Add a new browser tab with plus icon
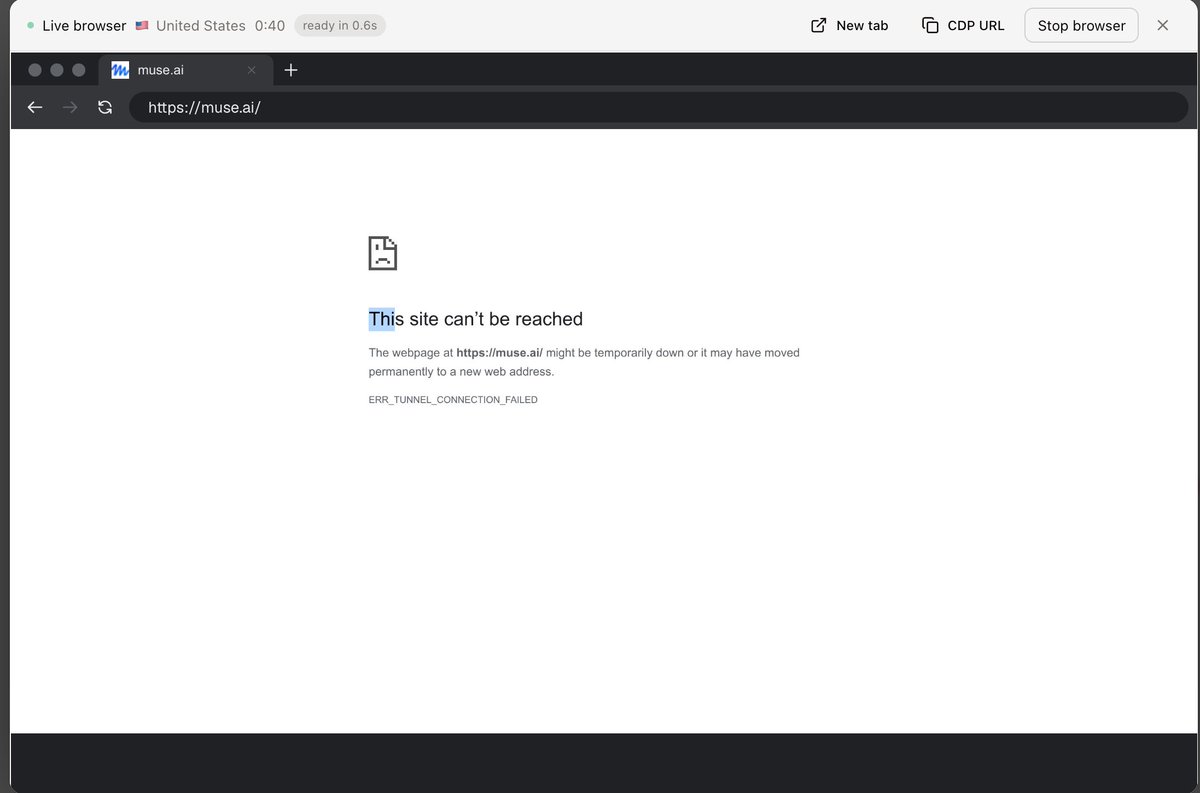 tap(291, 70)
